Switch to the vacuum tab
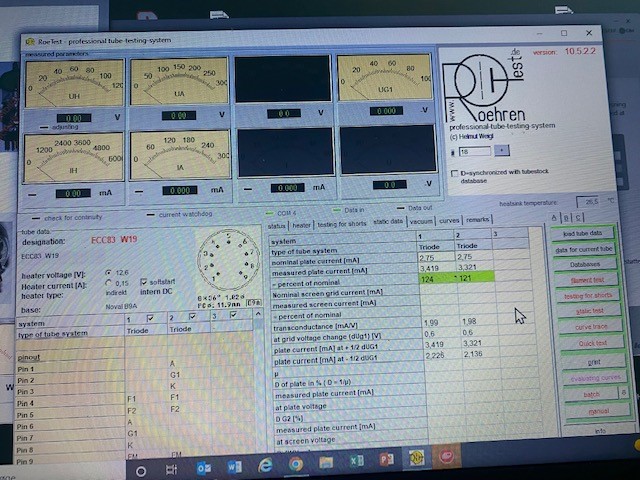This screenshot has height=480, width=640. (x=421, y=221)
